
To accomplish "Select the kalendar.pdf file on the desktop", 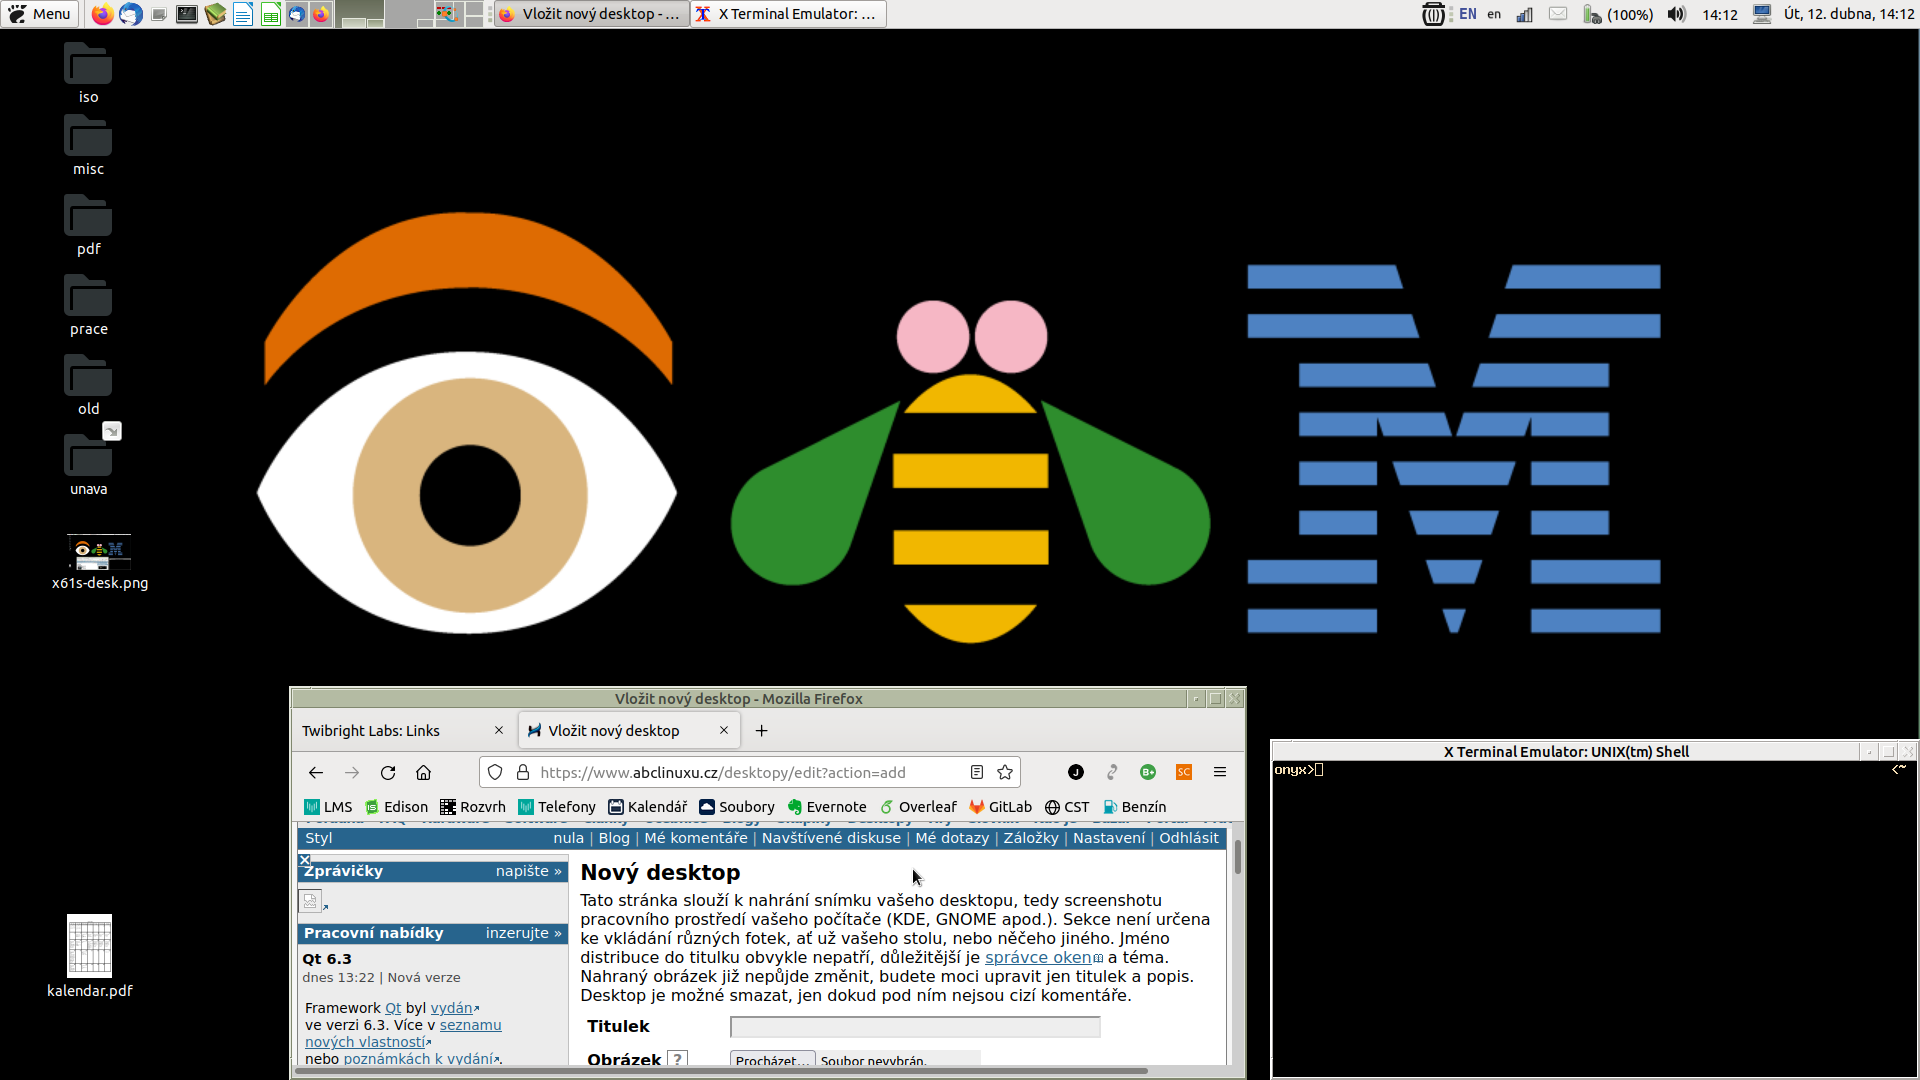I will click(x=89, y=956).
